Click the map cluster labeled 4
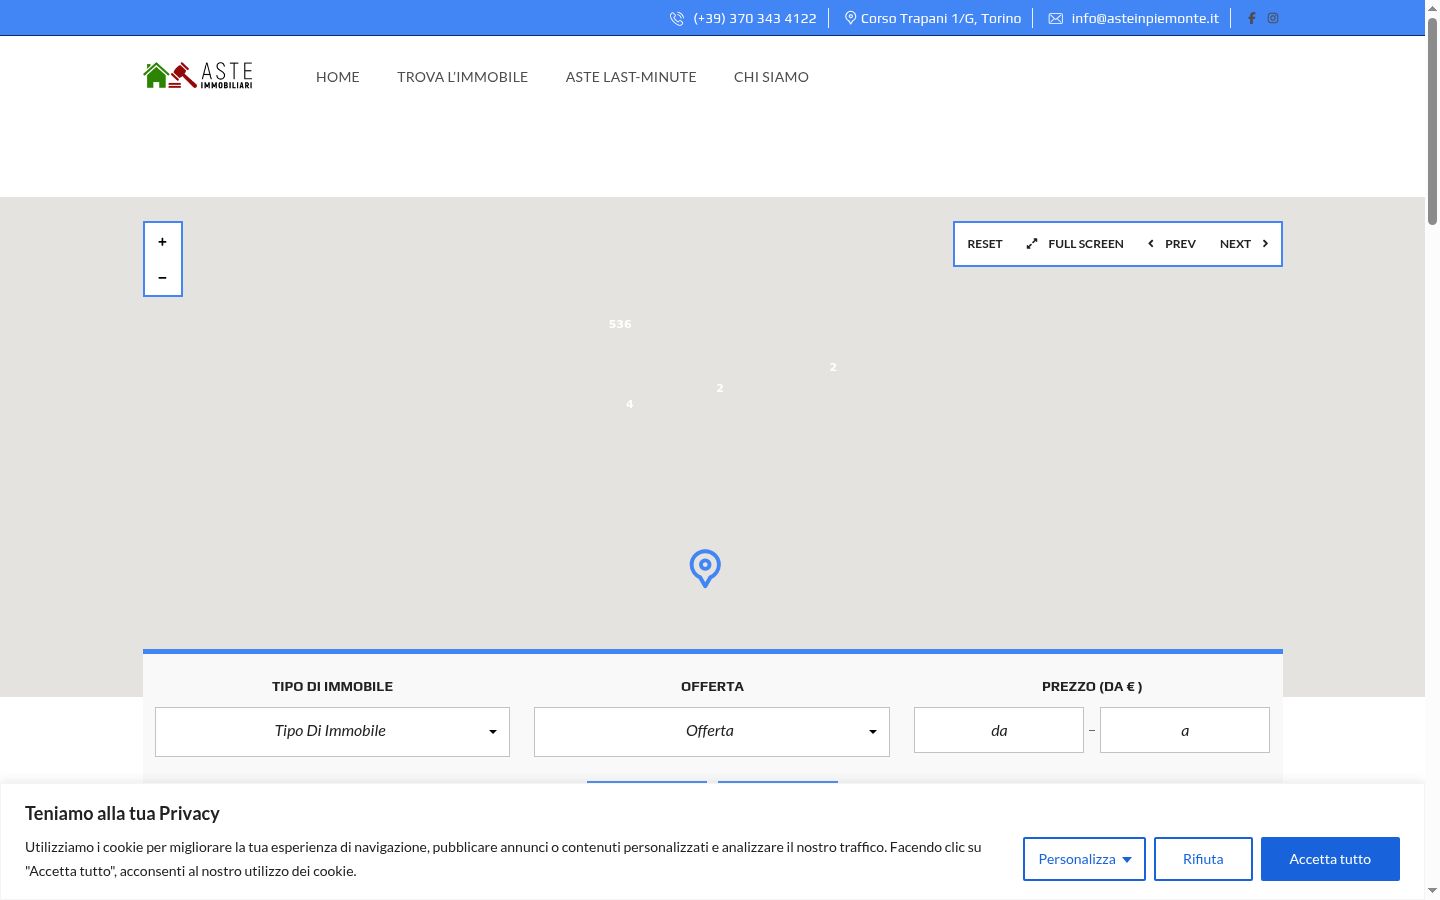 (629, 404)
